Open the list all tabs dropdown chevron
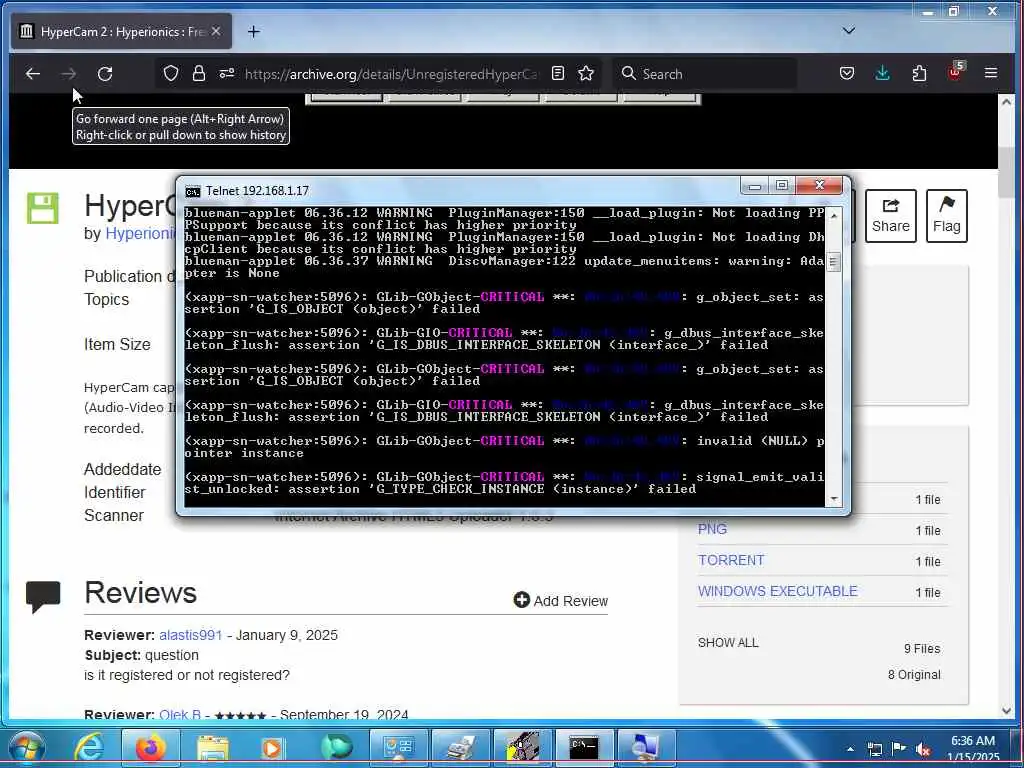 coord(849,31)
